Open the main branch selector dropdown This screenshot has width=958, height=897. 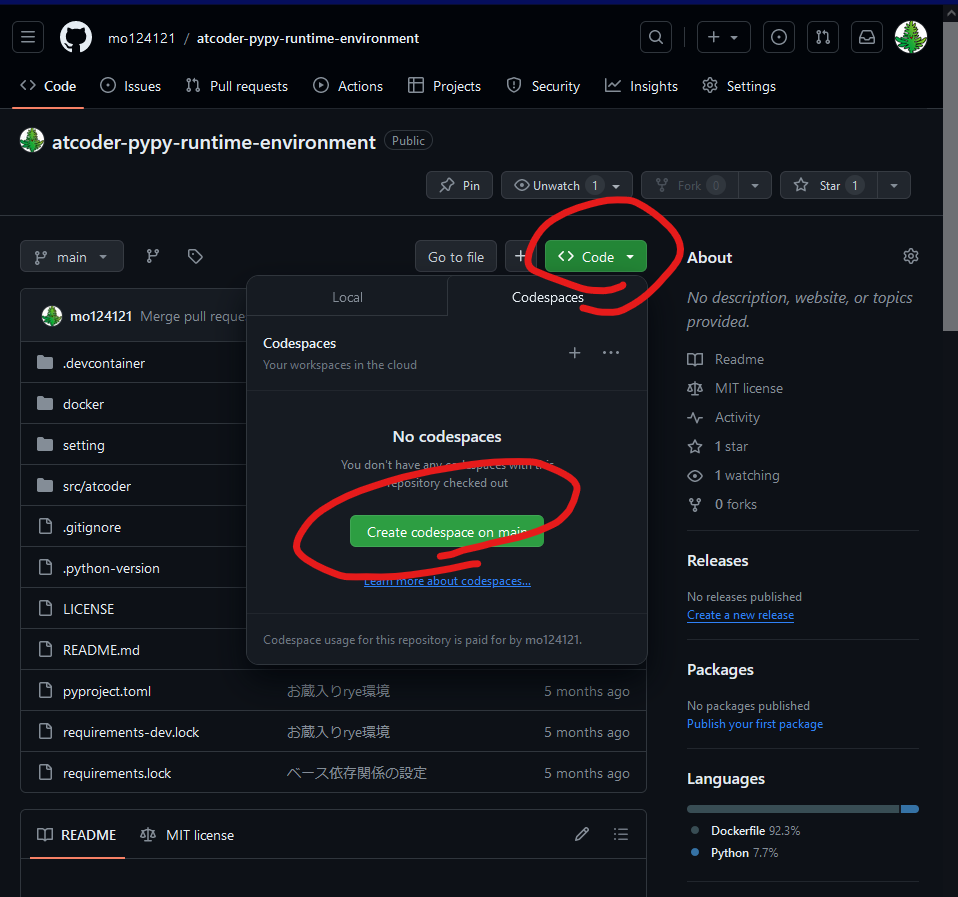[71, 257]
